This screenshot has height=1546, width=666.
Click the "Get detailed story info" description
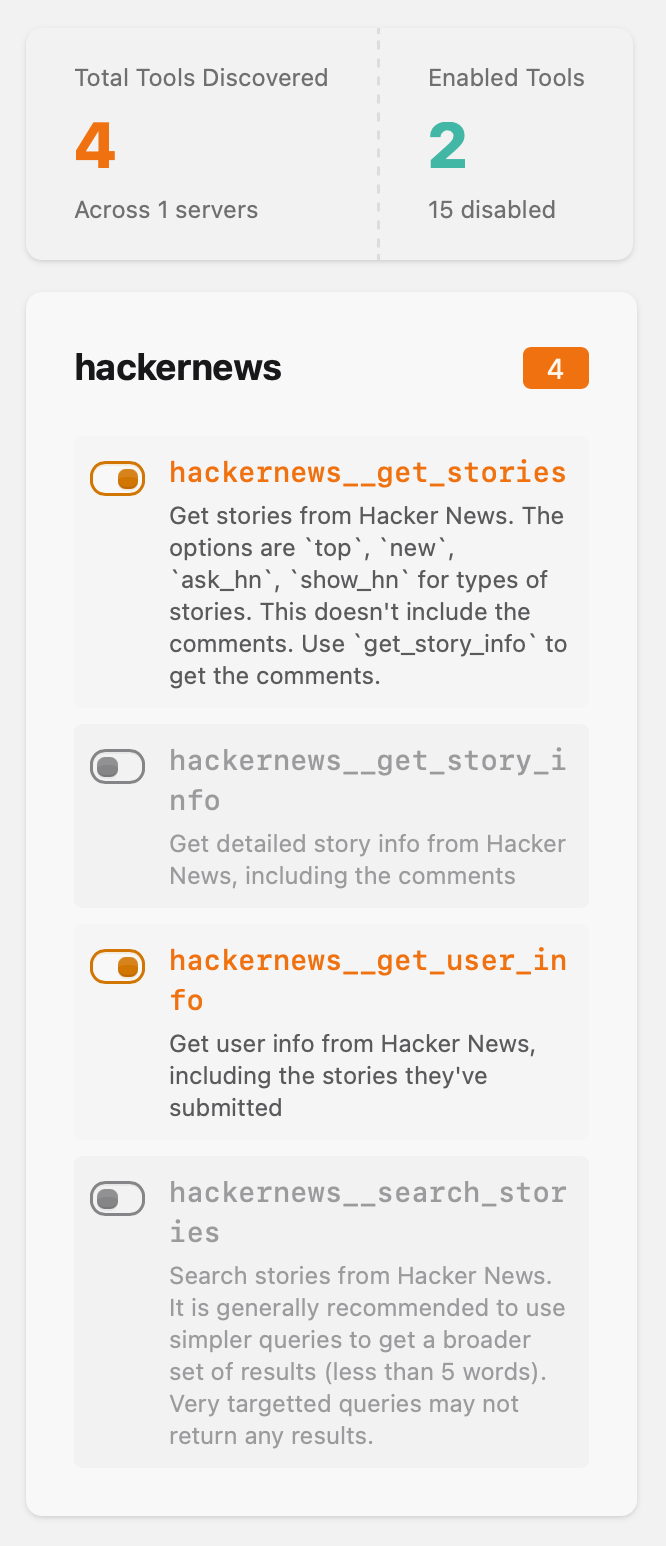(367, 860)
